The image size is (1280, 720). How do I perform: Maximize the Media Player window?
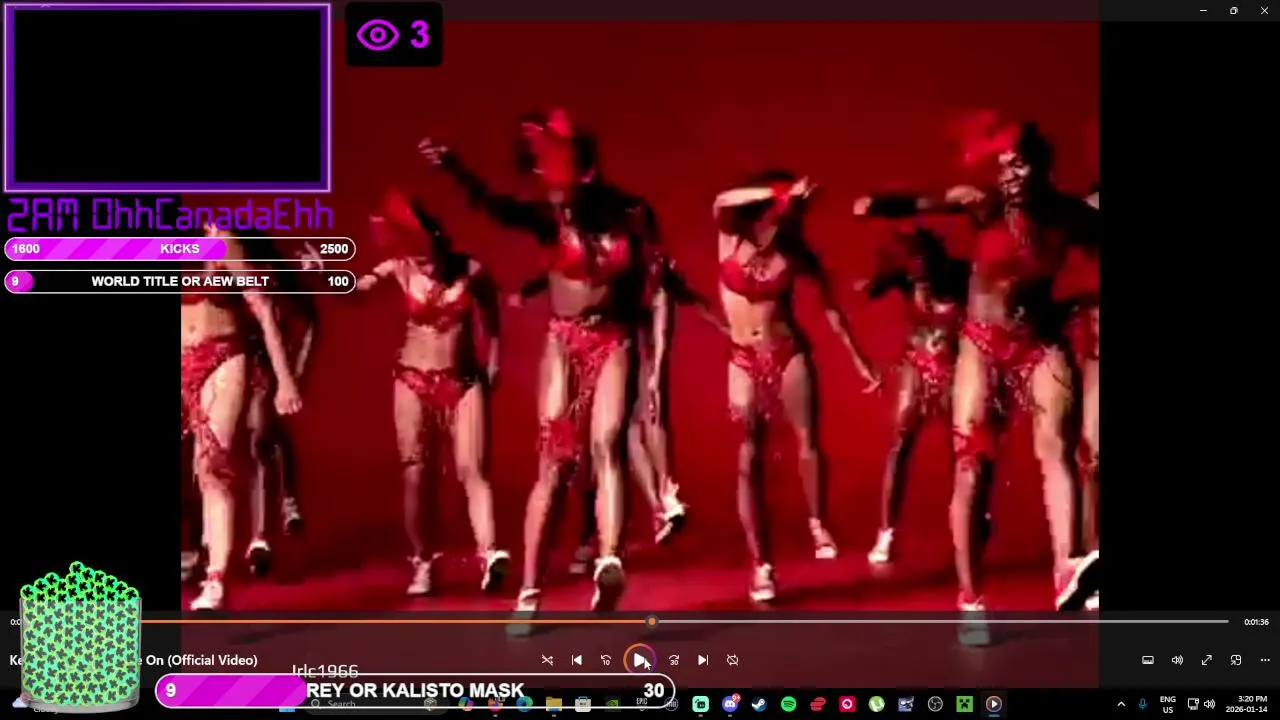(1234, 10)
